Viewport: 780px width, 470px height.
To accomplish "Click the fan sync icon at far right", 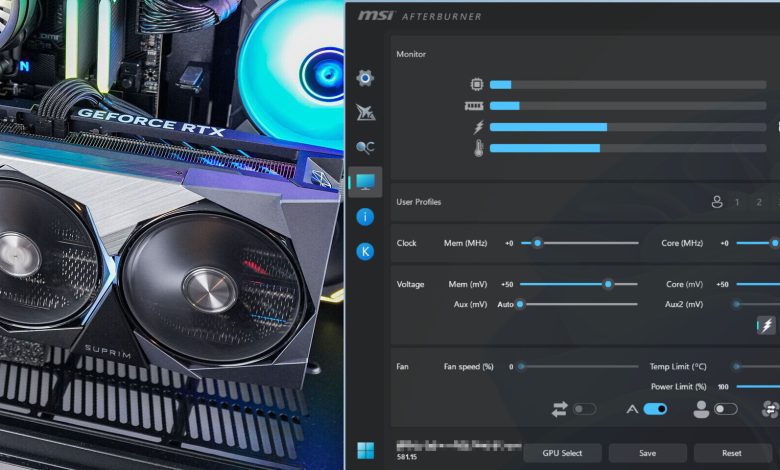I will pos(771,409).
